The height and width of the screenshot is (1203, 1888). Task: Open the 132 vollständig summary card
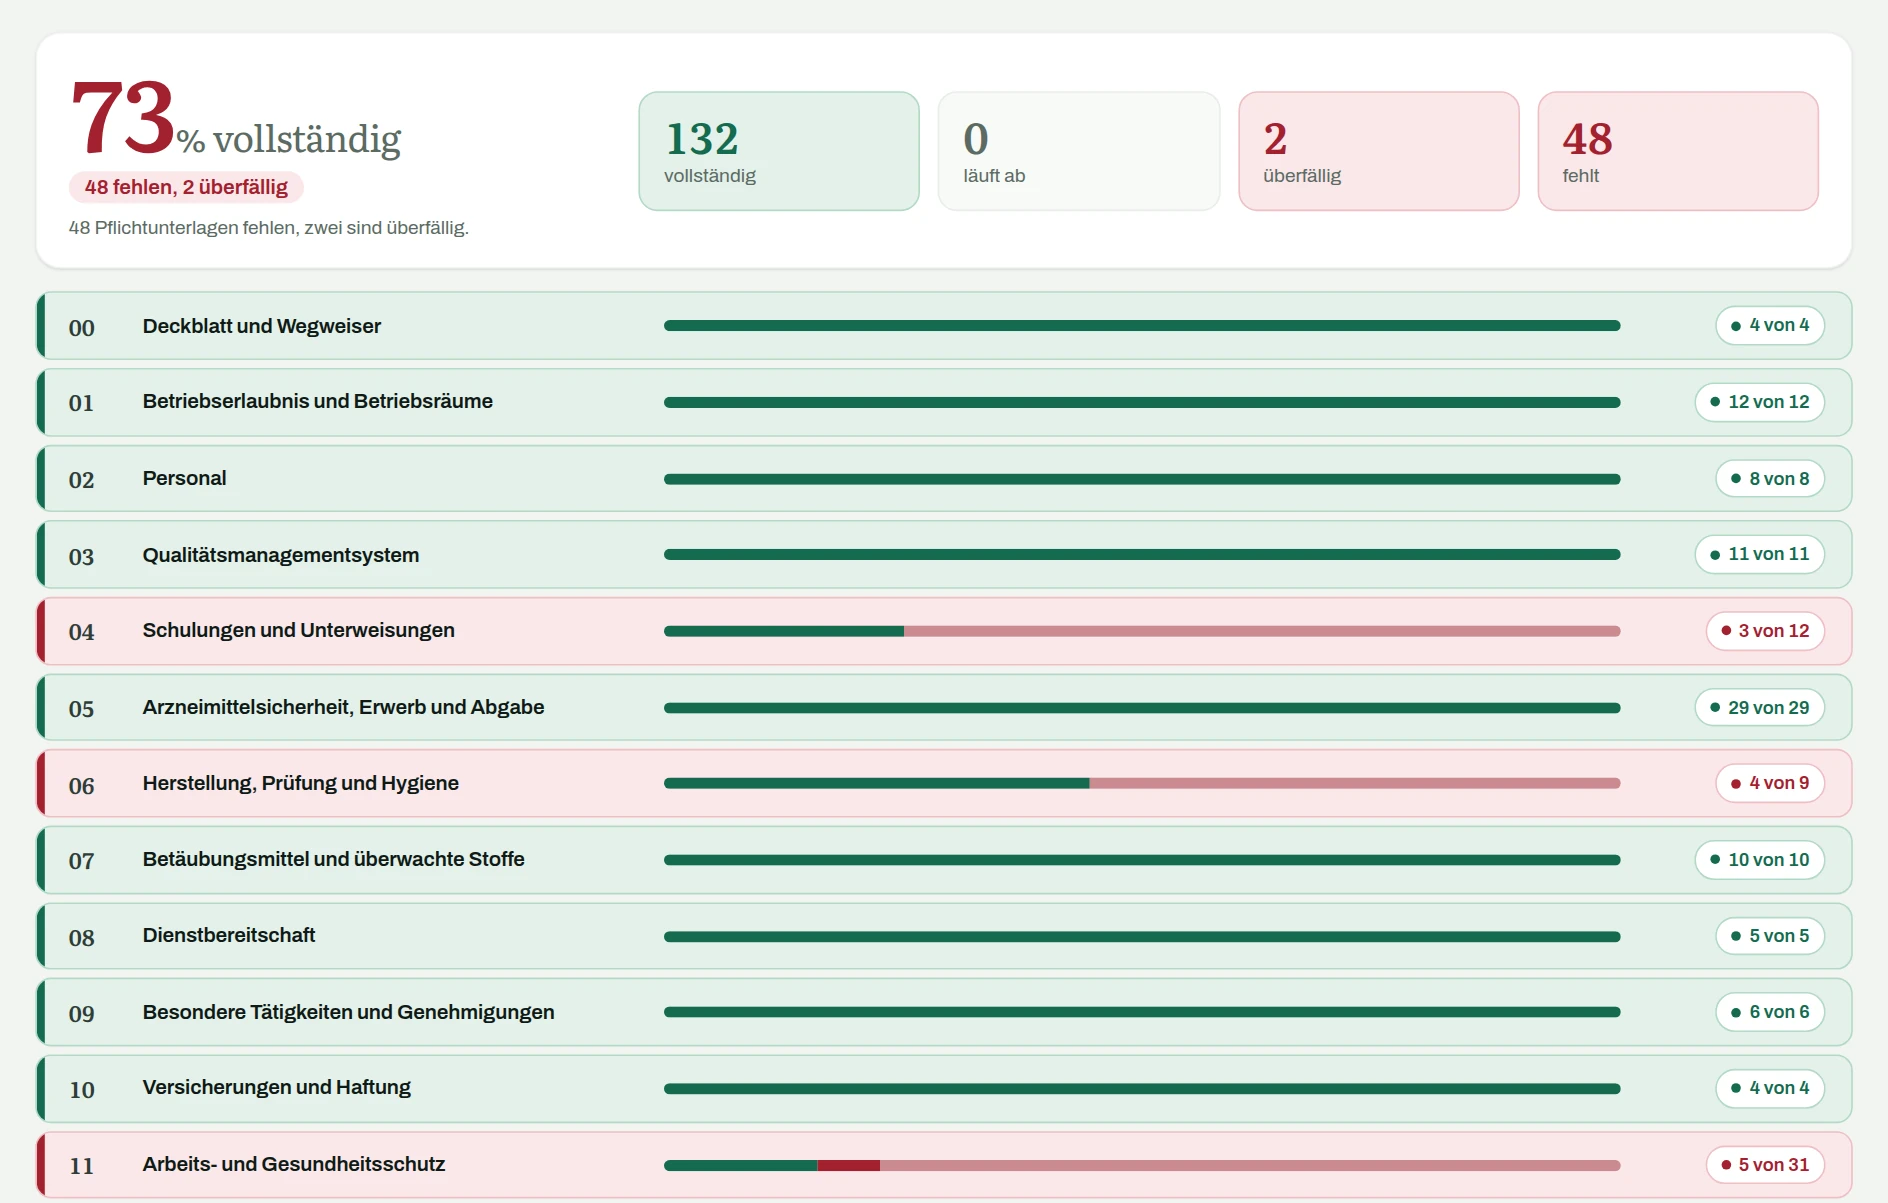[779, 151]
